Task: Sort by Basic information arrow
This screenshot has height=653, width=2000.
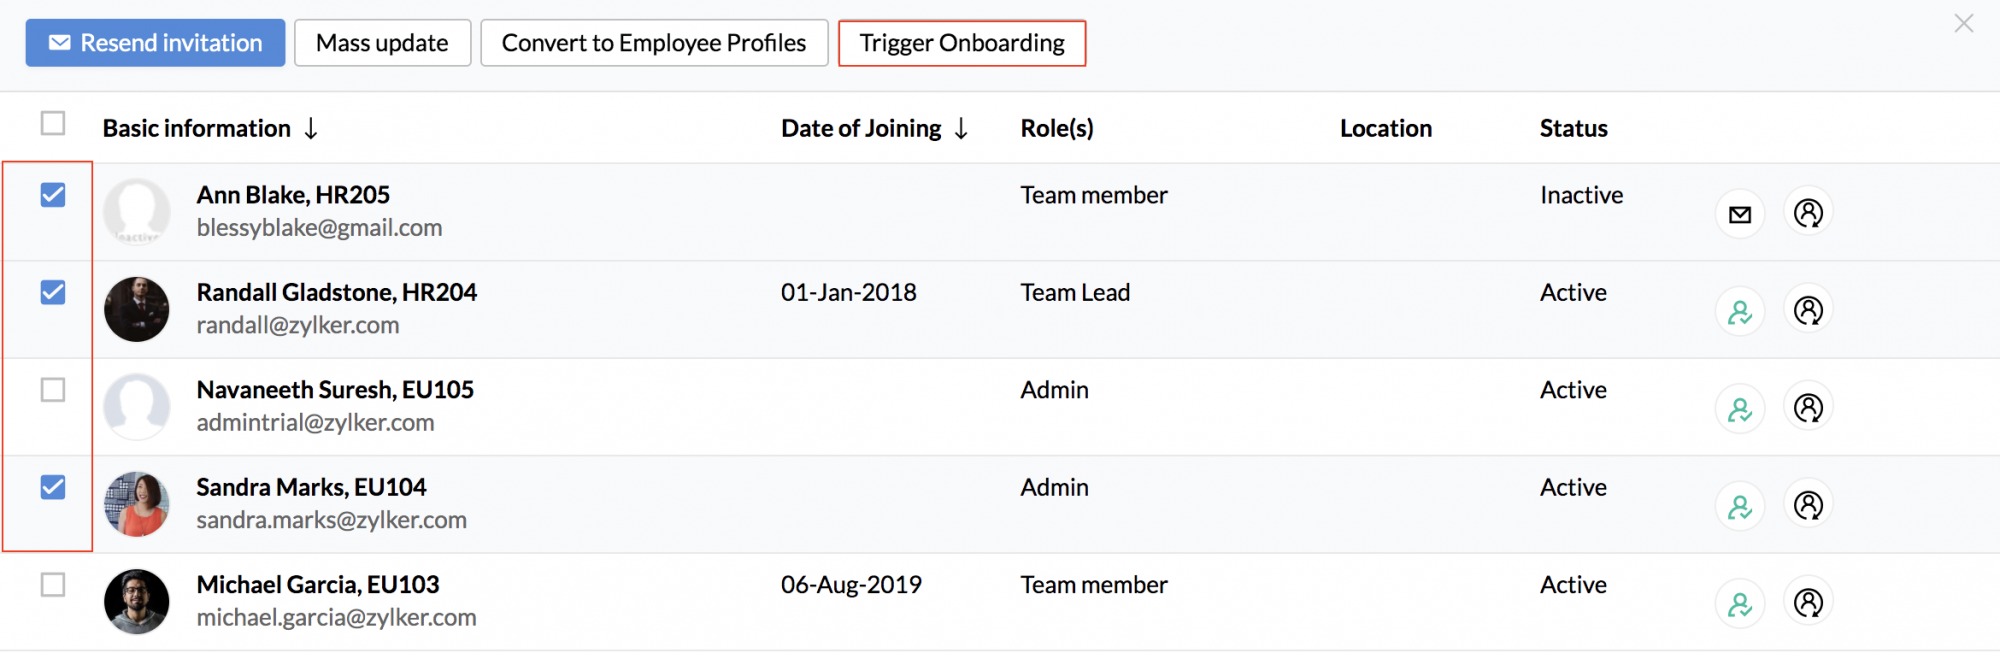Action: (311, 128)
